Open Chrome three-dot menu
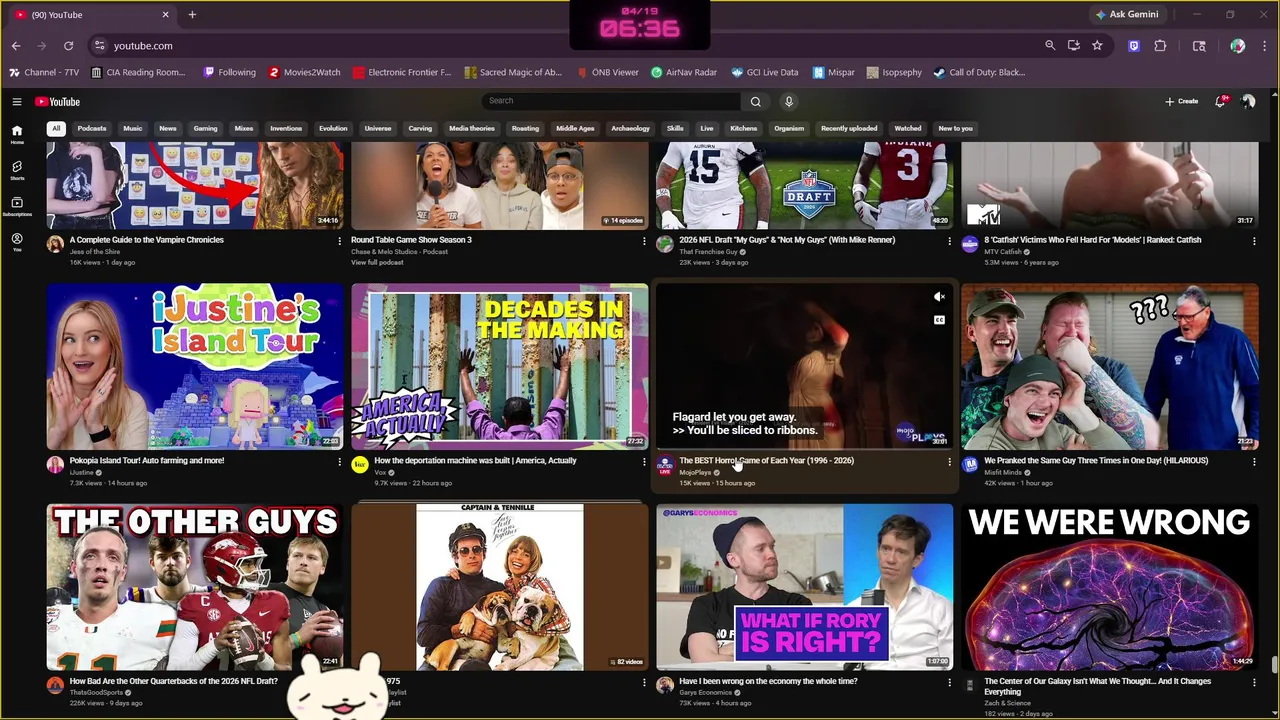The image size is (1280, 720). [1265, 45]
